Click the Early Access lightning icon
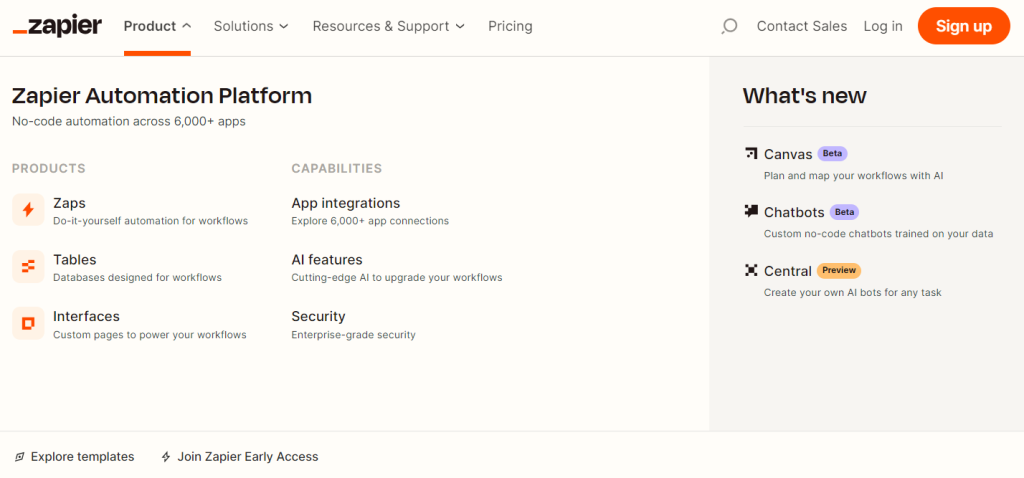Screen dimensions: 1024x478 167,457
